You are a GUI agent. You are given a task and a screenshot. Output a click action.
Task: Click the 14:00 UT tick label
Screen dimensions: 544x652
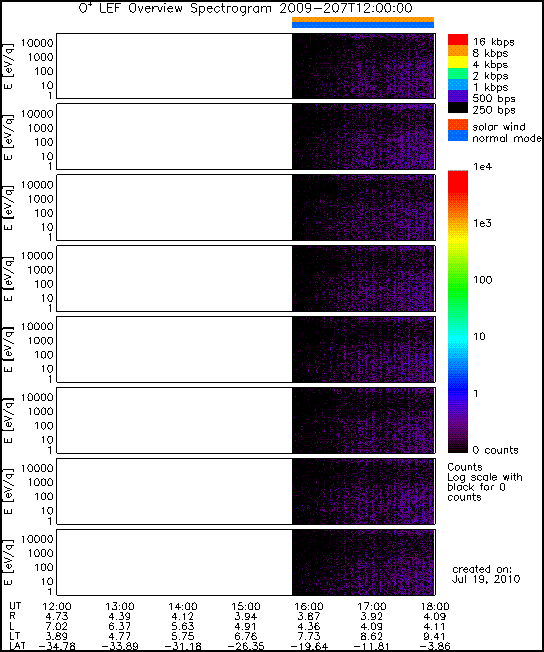point(183,606)
